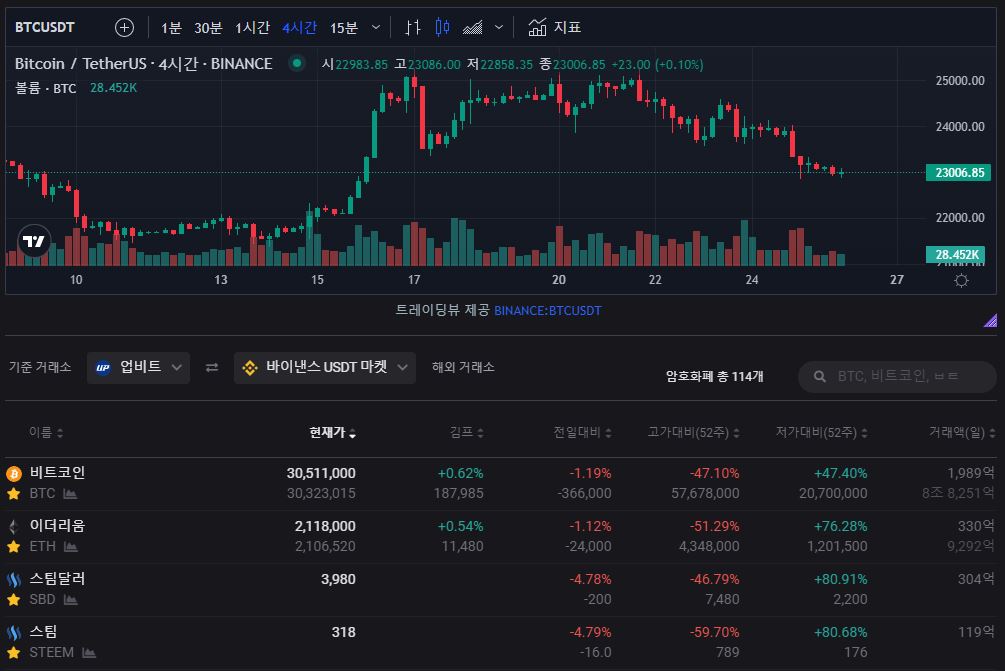Sort by 현재가 column
The height and width of the screenshot is (671, 1005).
click(x=332, y=433)
